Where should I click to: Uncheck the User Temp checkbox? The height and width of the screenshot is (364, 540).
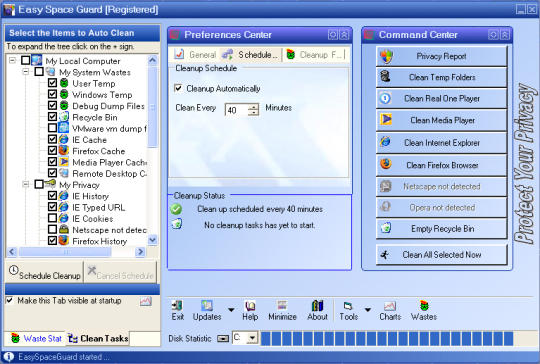coord(52,83)
